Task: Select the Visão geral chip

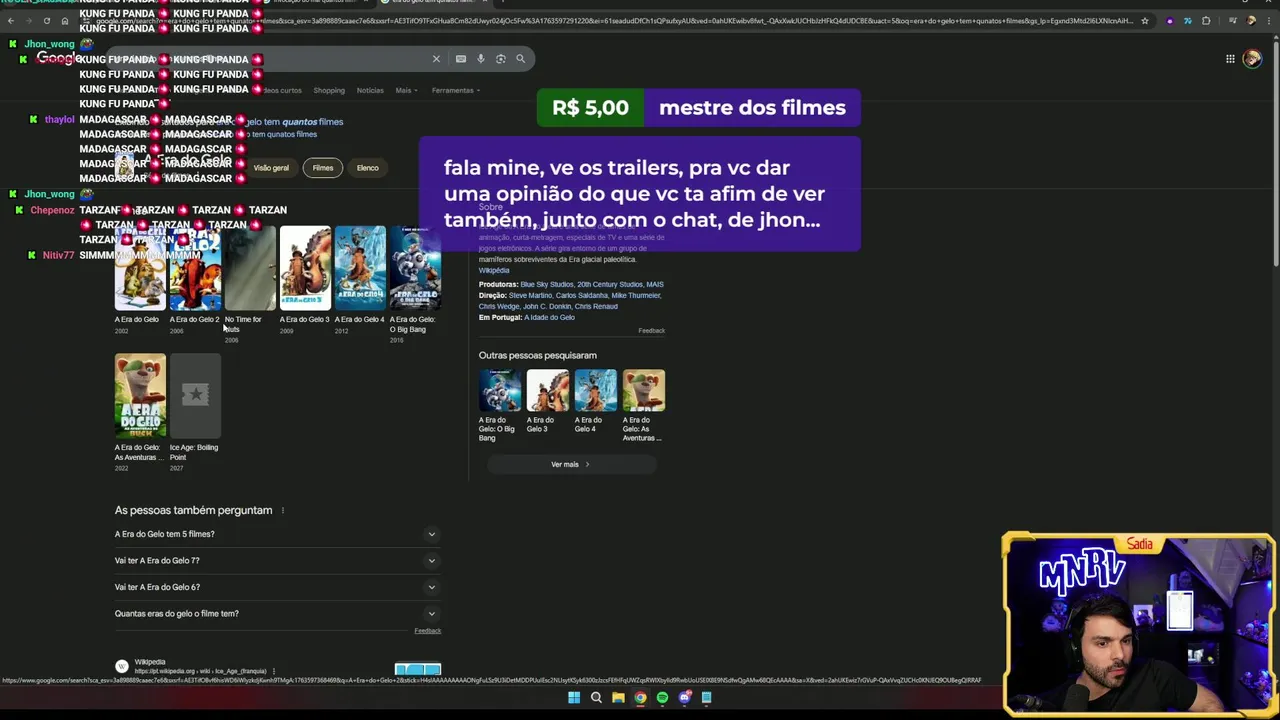Action: [271, 168]
